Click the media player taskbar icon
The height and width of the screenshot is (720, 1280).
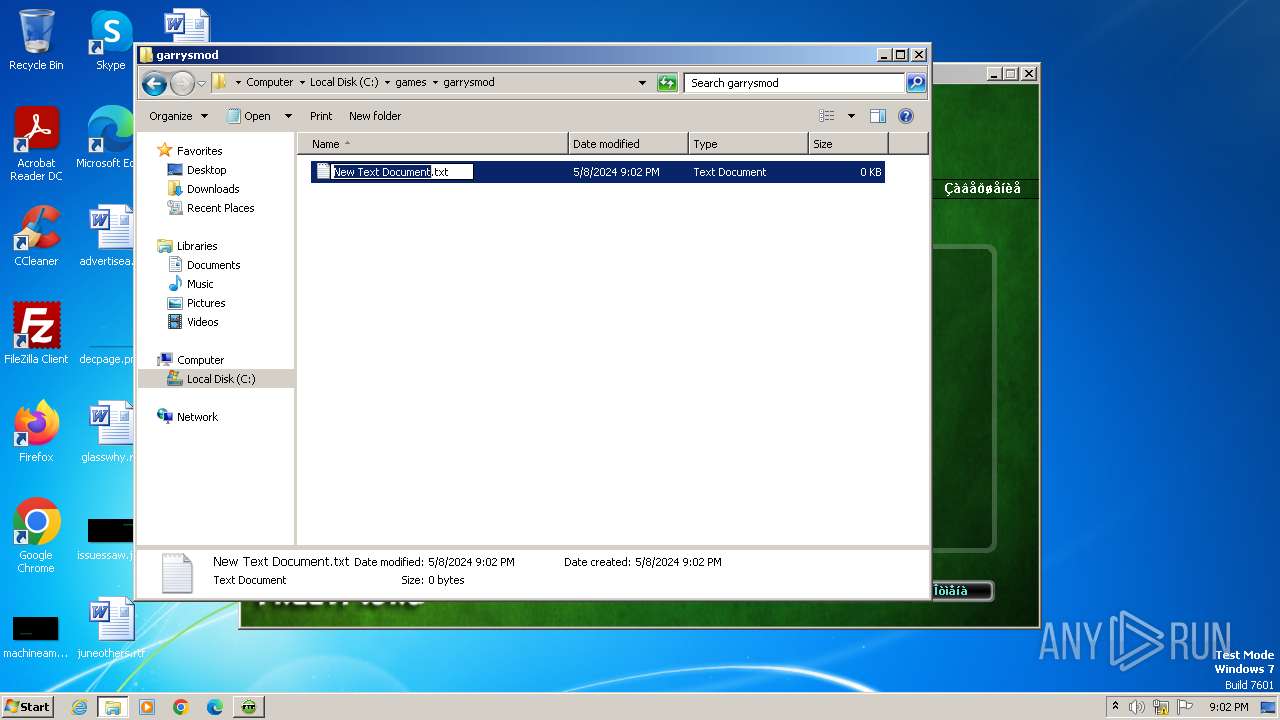tap(147, 707)
